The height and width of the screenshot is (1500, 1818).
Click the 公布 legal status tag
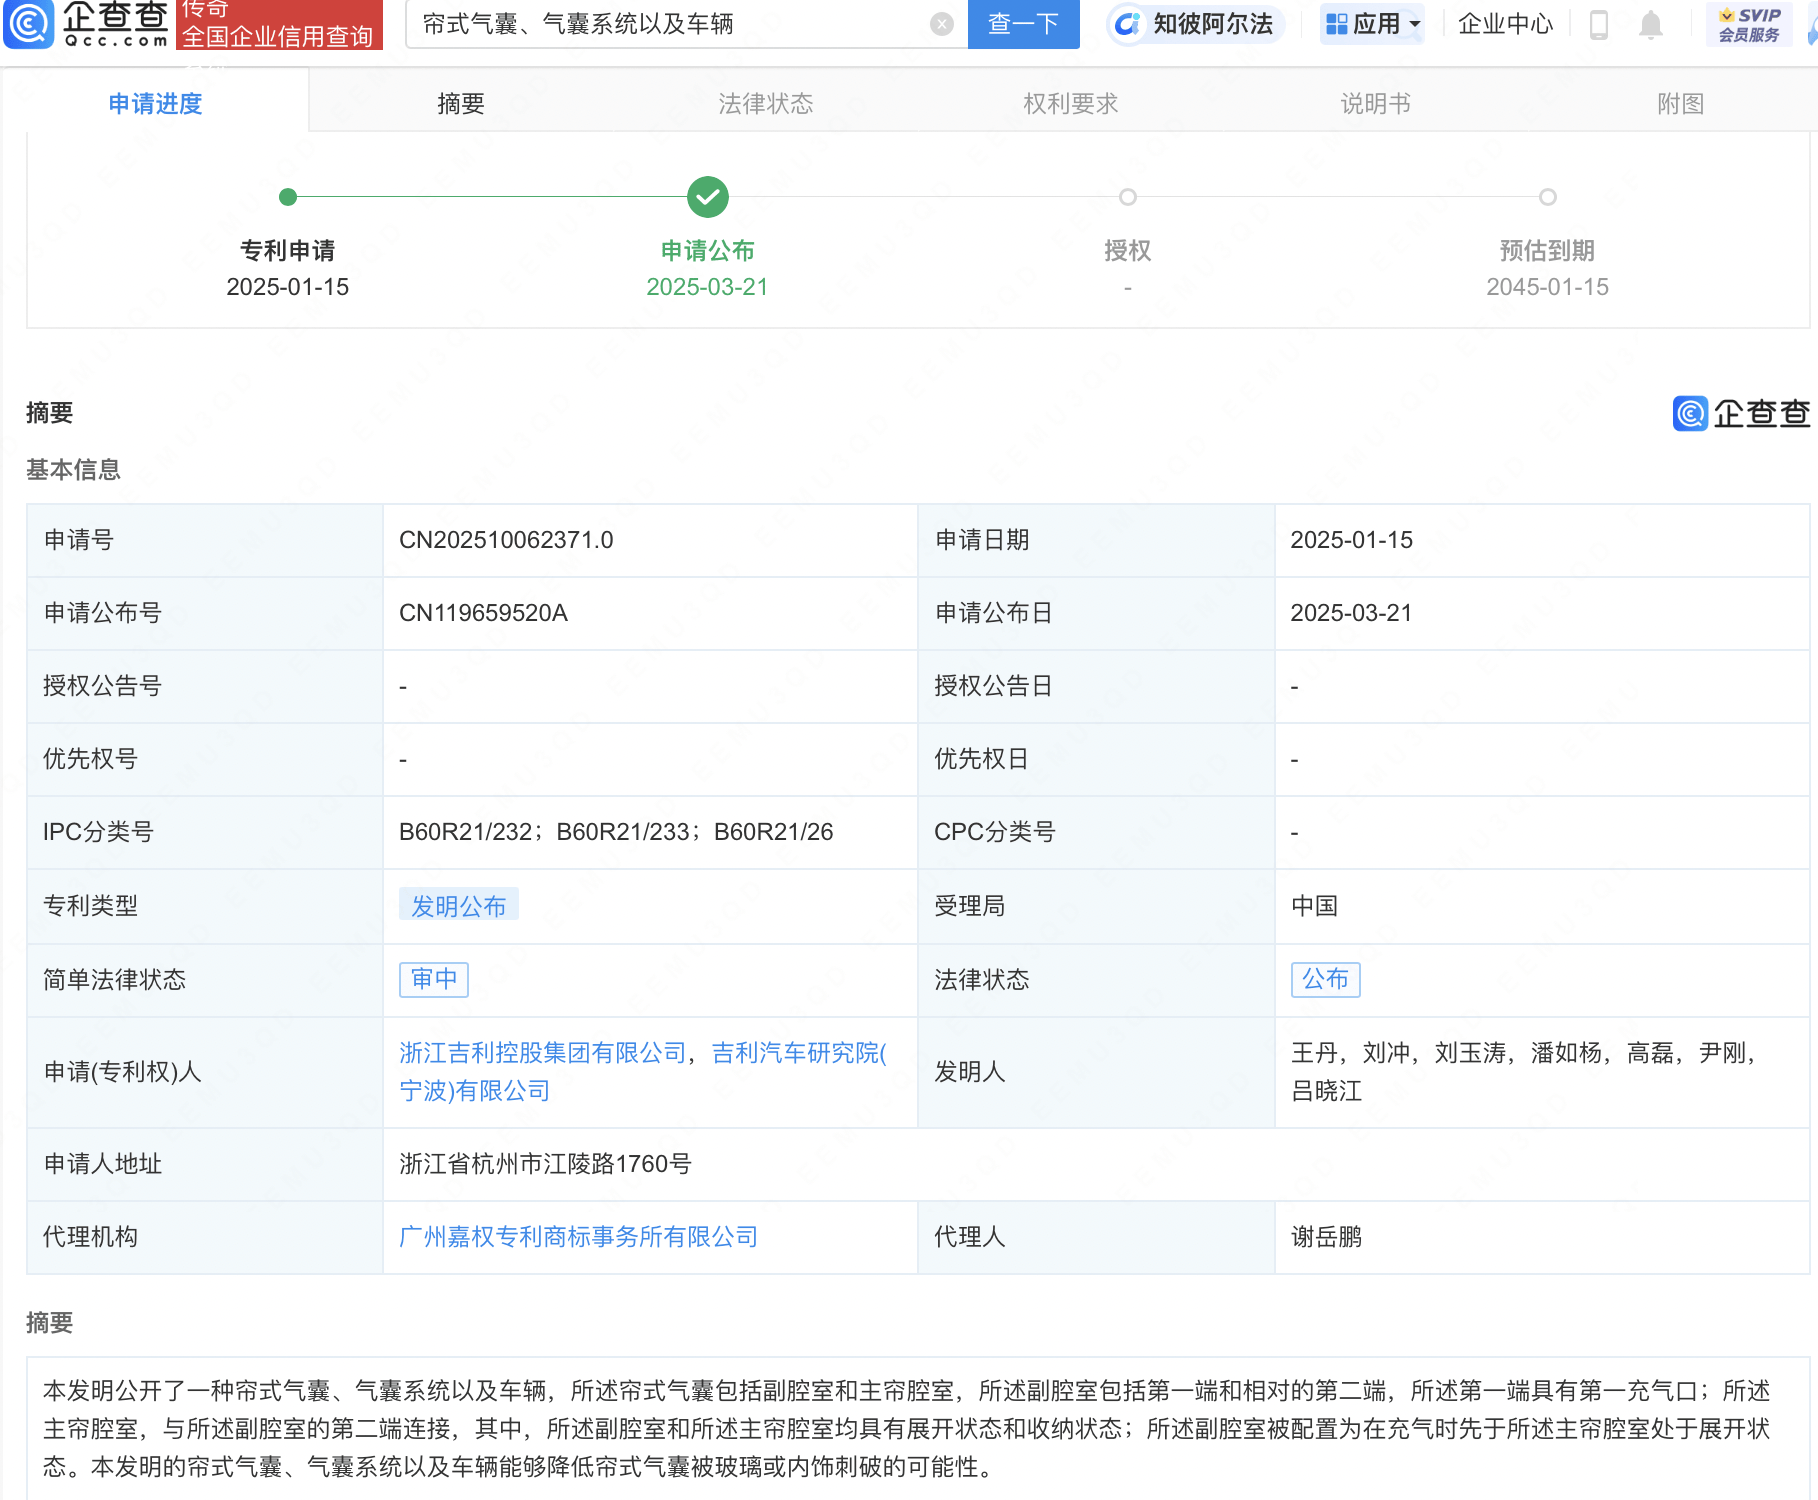pyautogui.click(x=1326, y=979)
